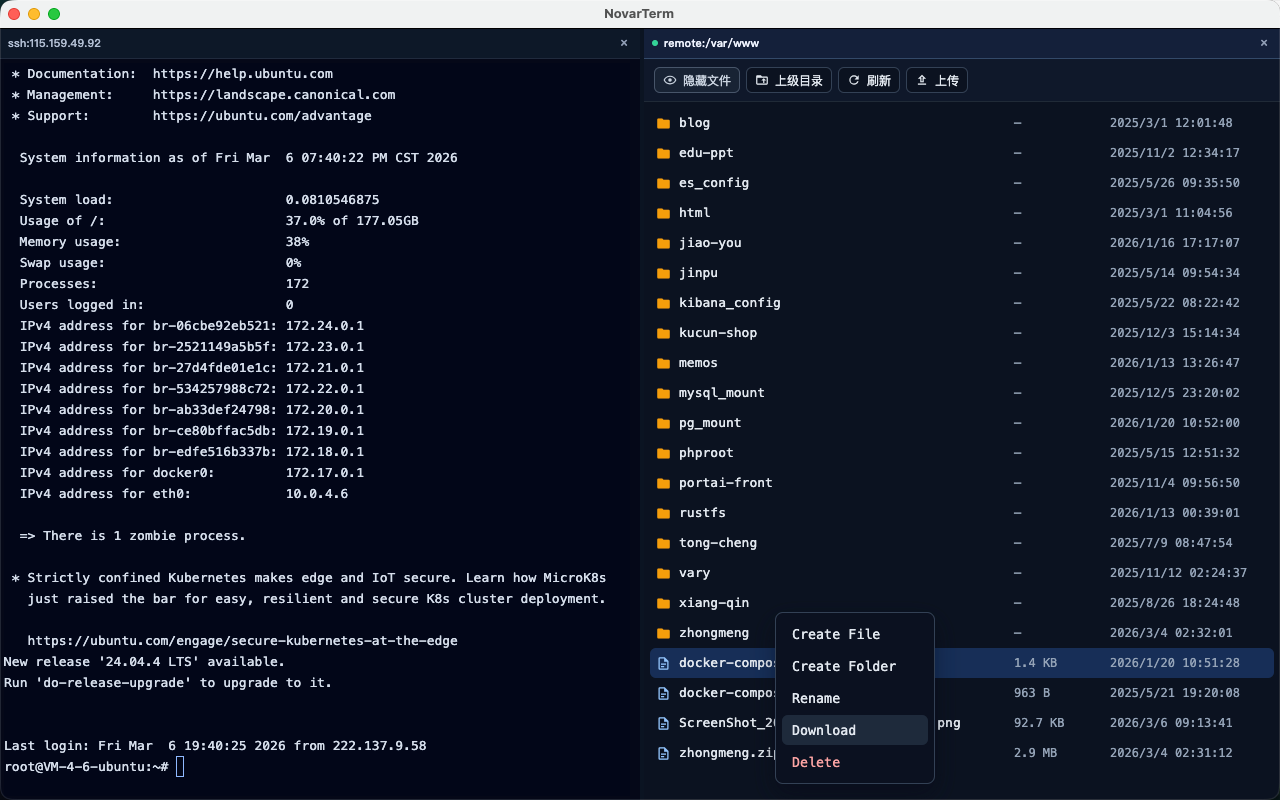Choose Delete in the context menu
This screenshot has width=1280, height=800.
[x=816, y=762]
